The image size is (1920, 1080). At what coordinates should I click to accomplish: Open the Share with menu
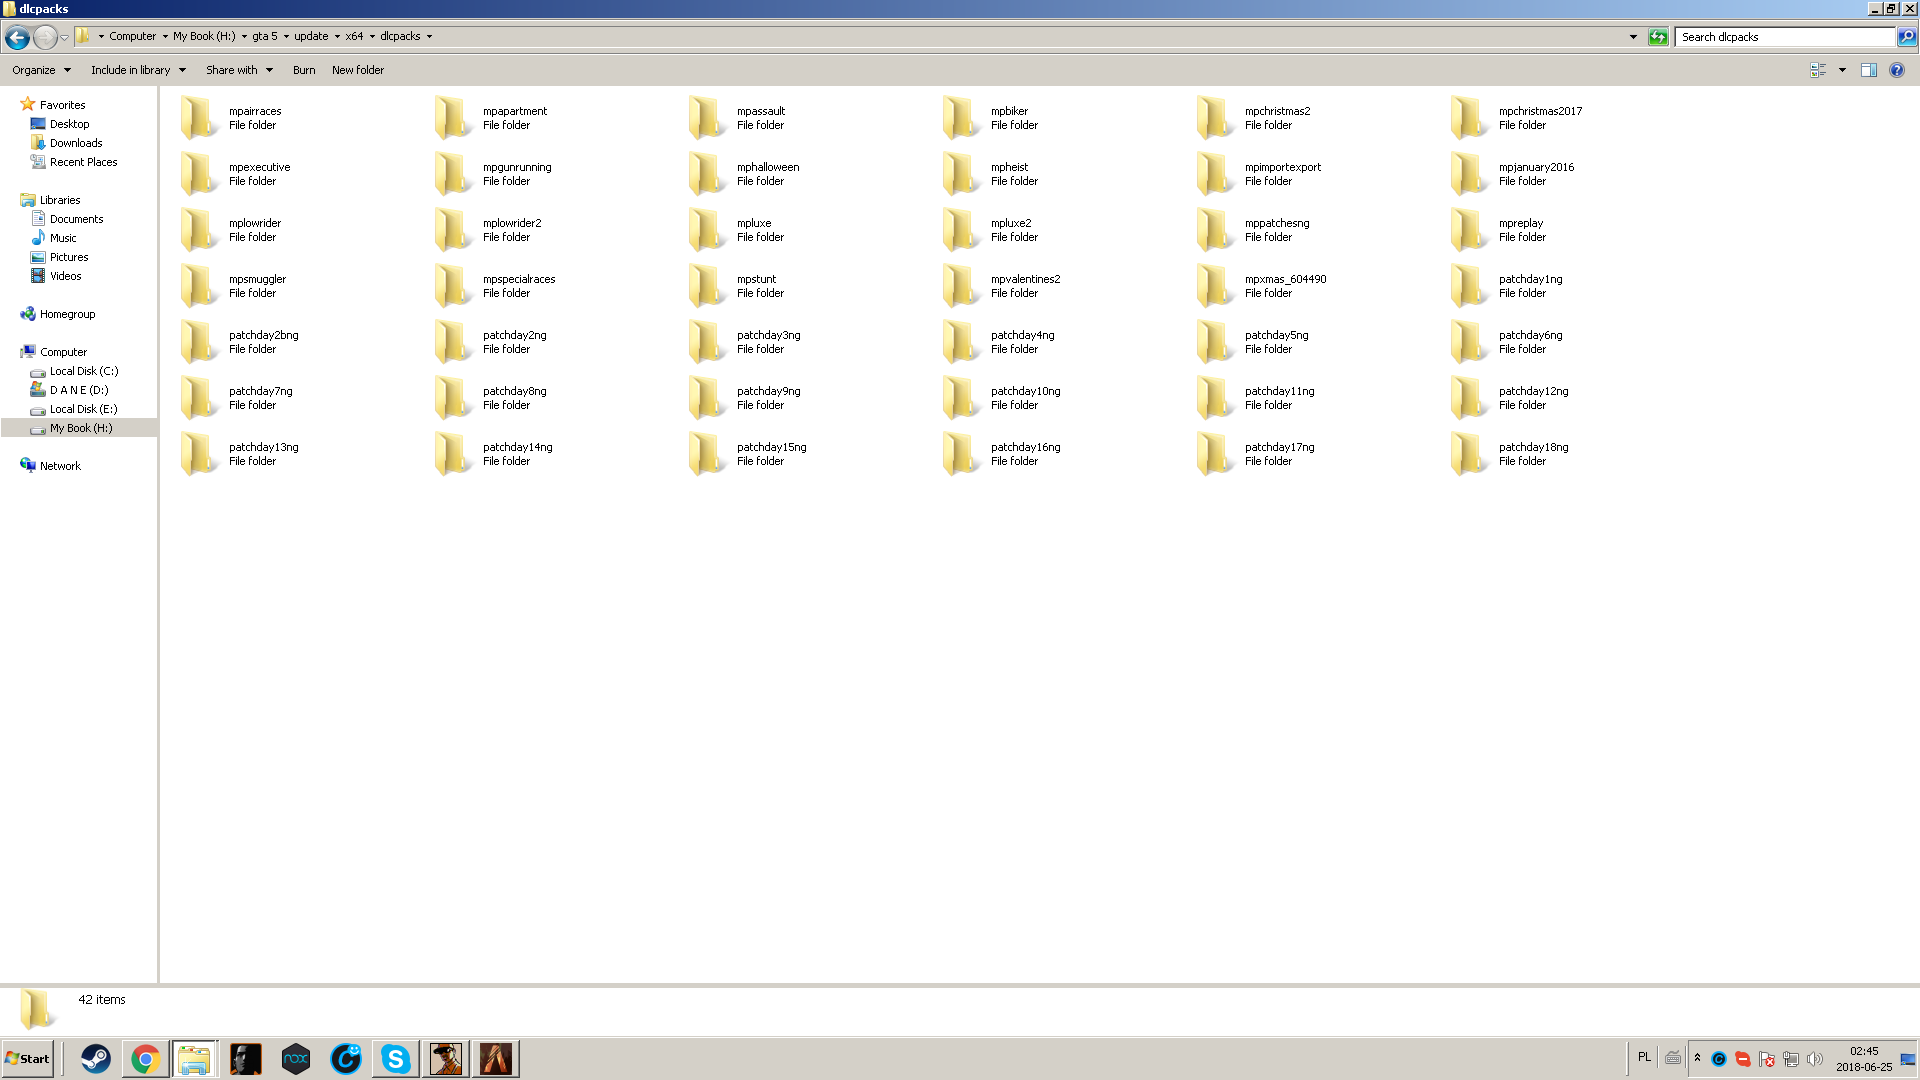click(239, 70)
